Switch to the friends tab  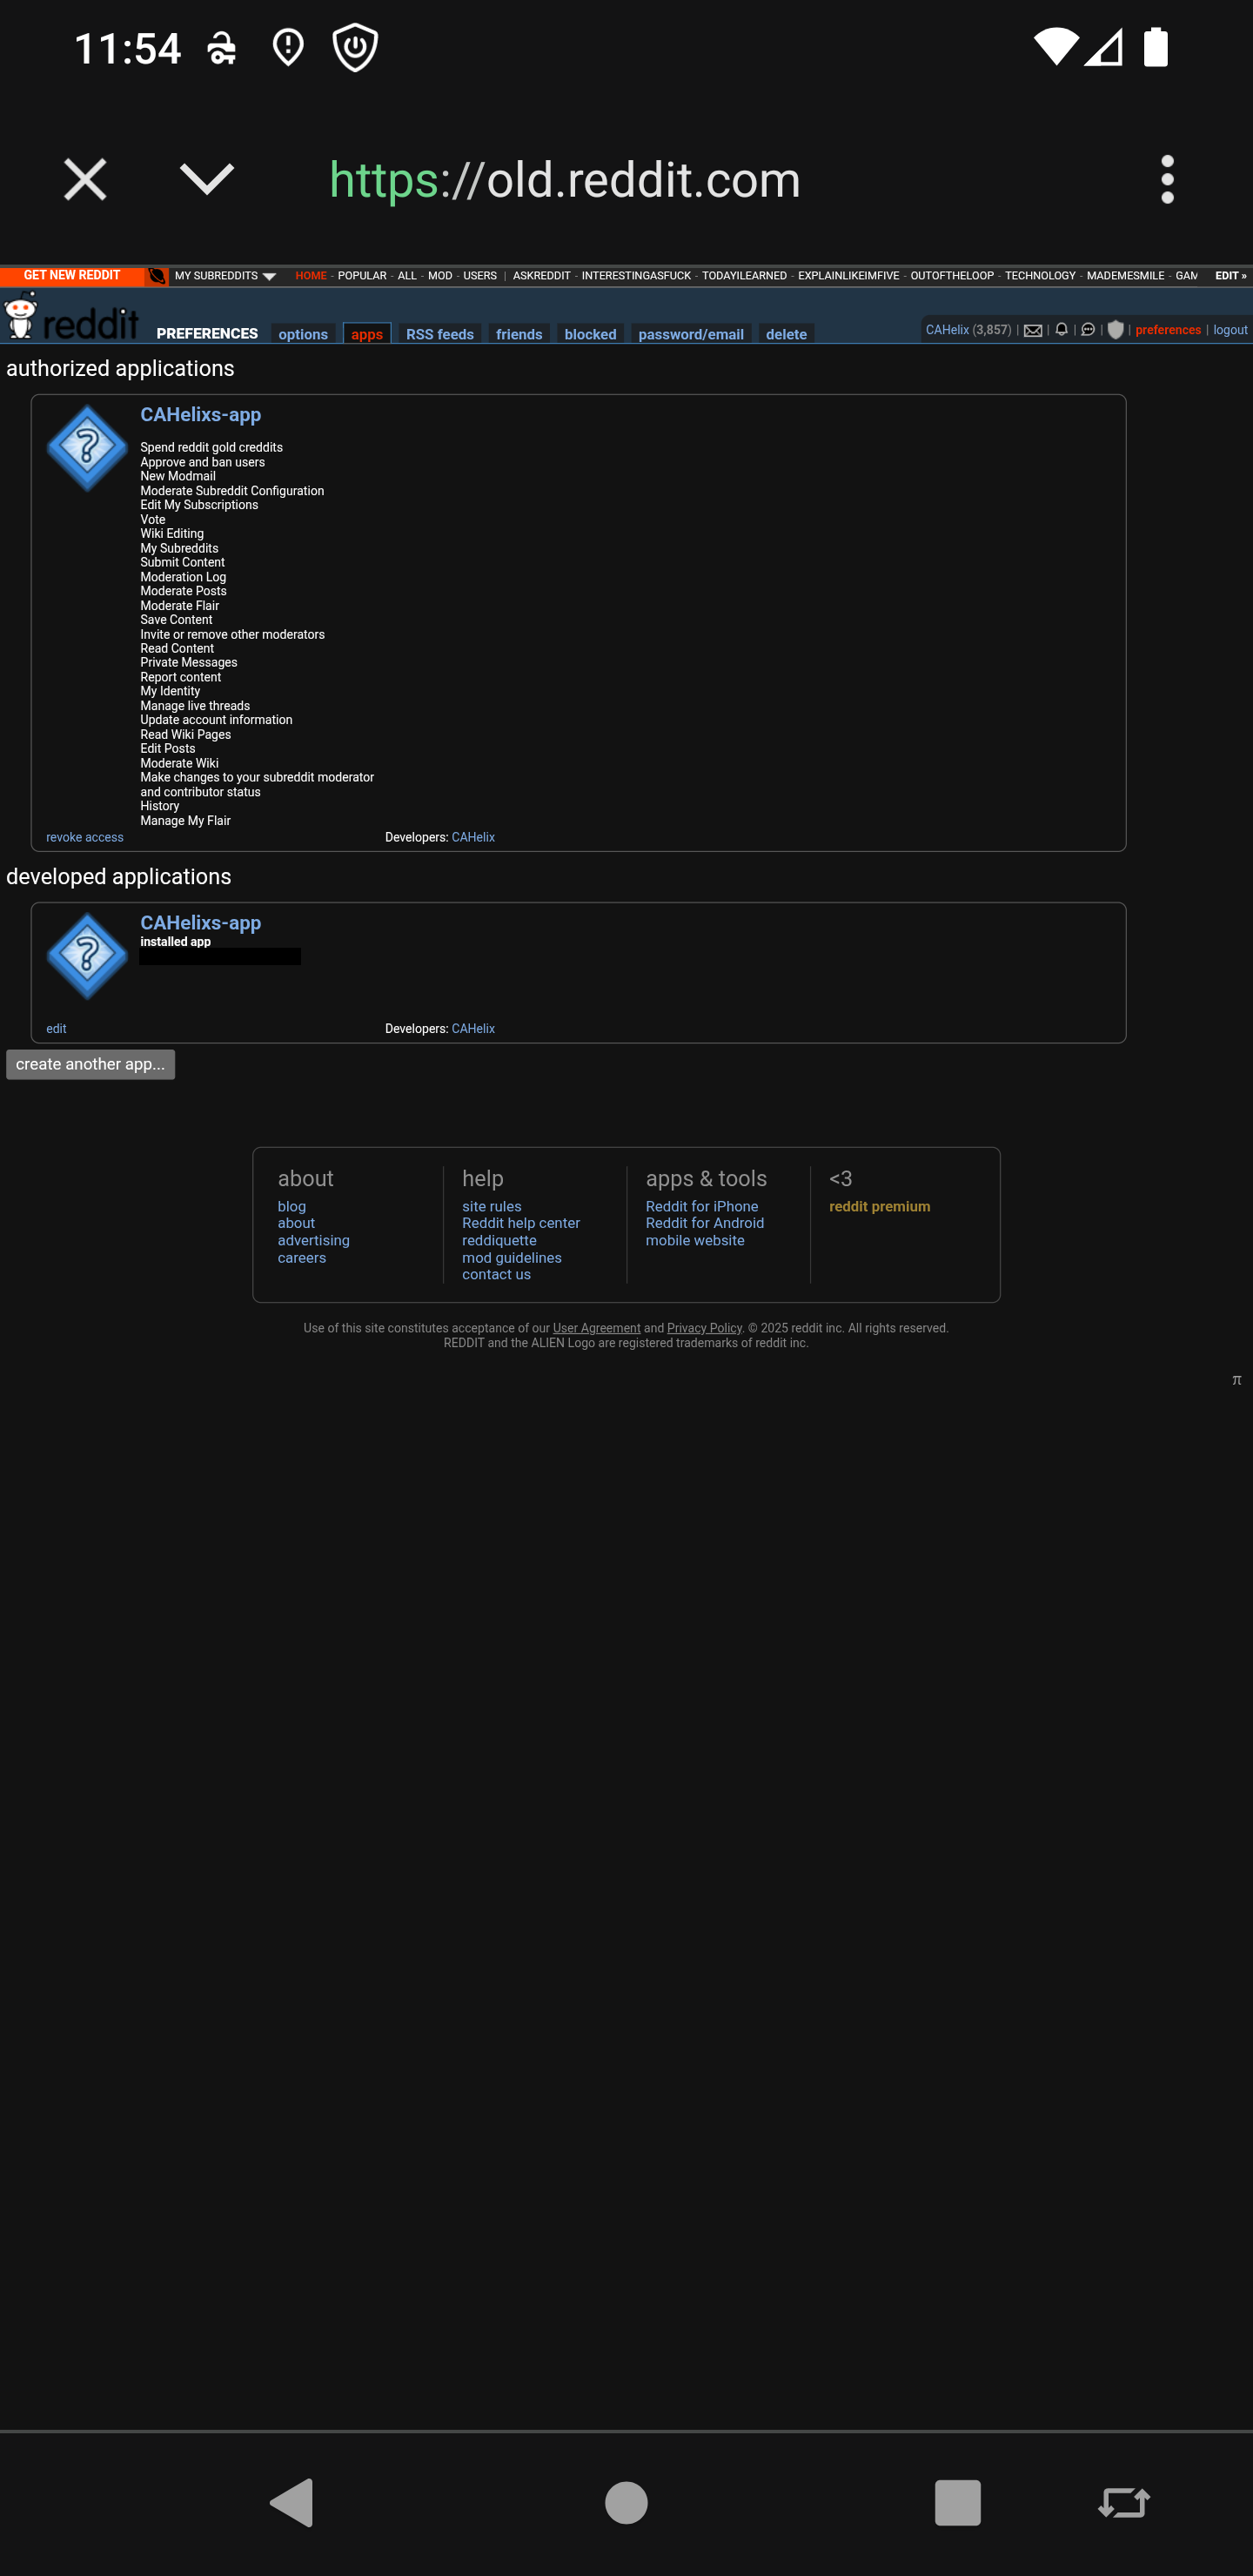tap(519, 334)
